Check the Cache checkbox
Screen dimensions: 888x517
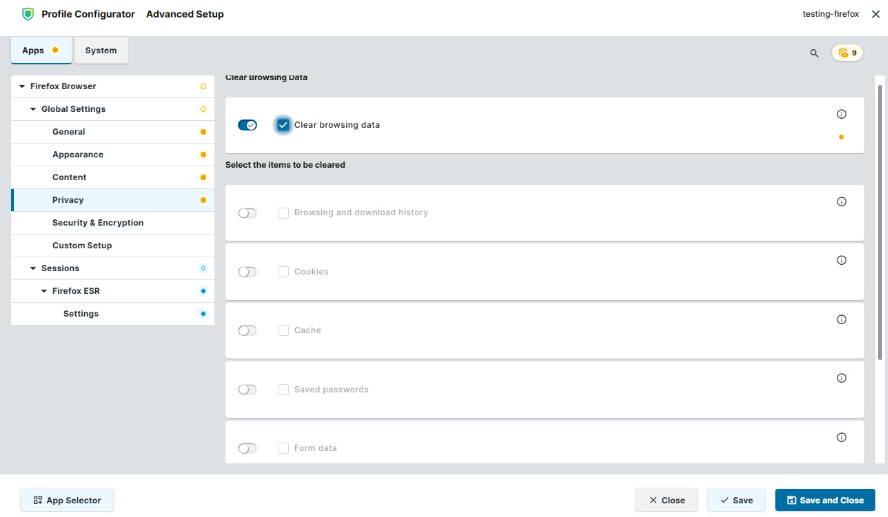click(x=283, y=330)
